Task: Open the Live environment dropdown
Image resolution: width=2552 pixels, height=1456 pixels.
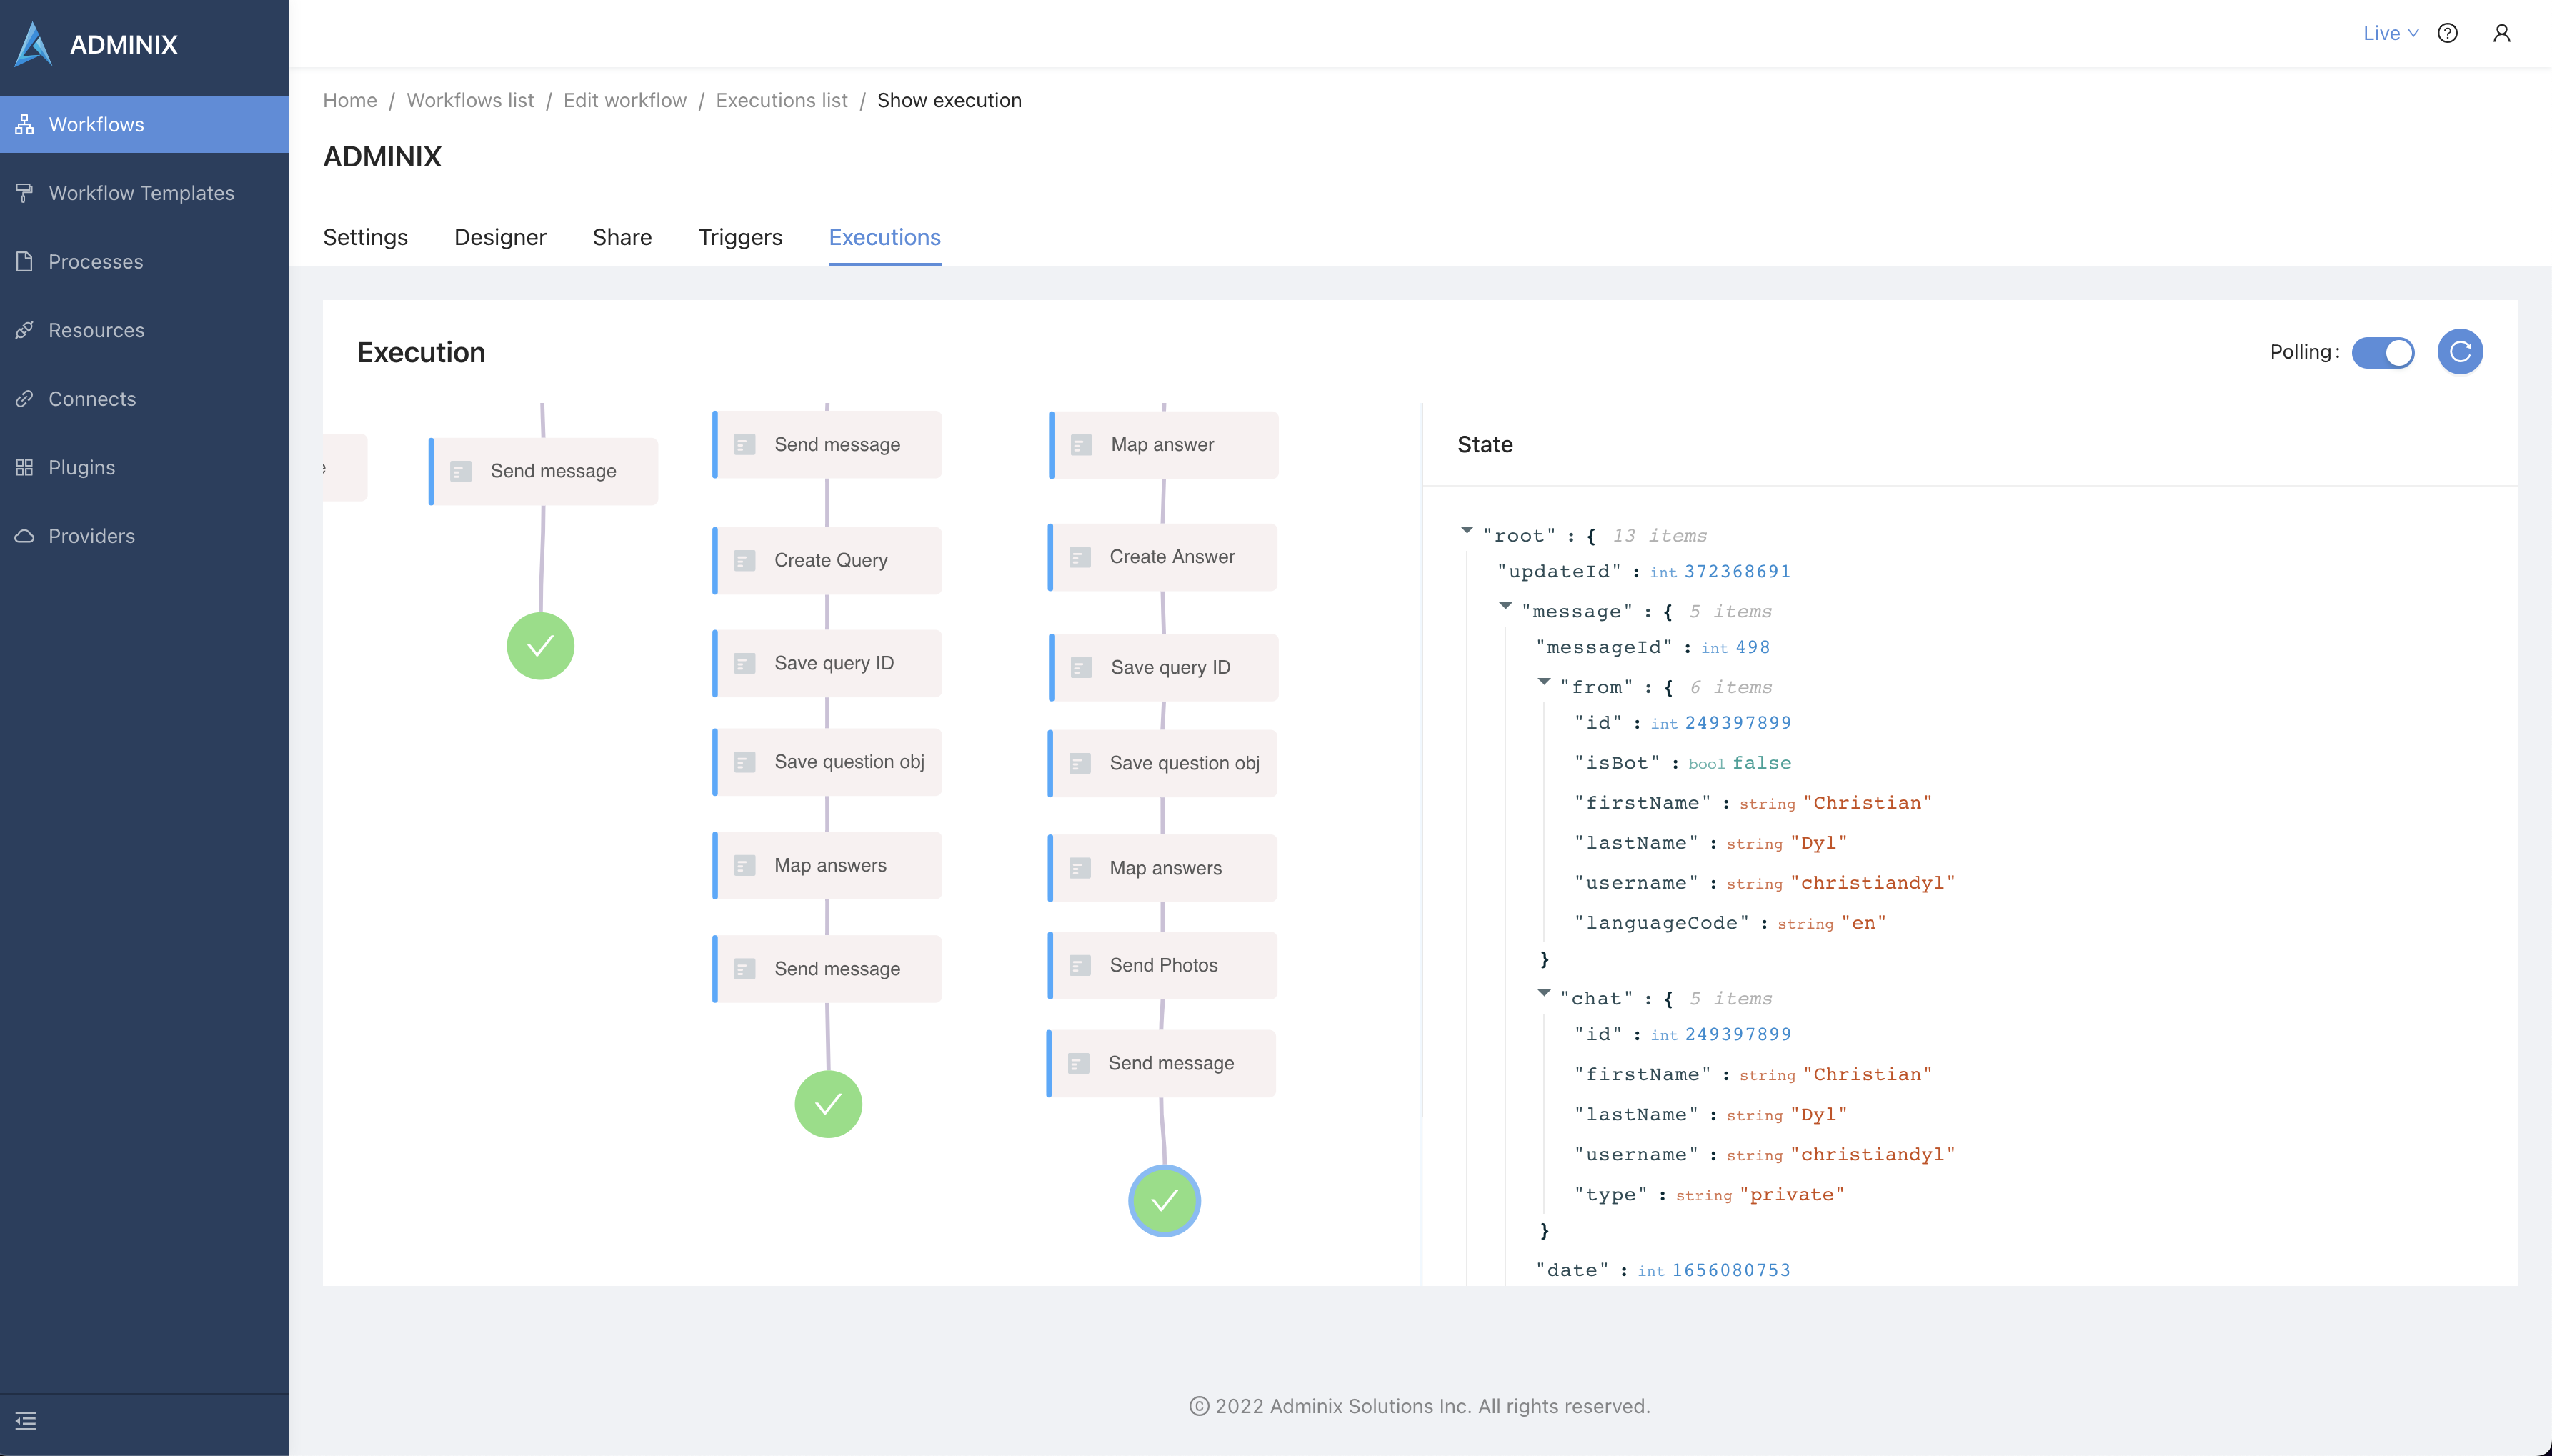Action: 2390,33
